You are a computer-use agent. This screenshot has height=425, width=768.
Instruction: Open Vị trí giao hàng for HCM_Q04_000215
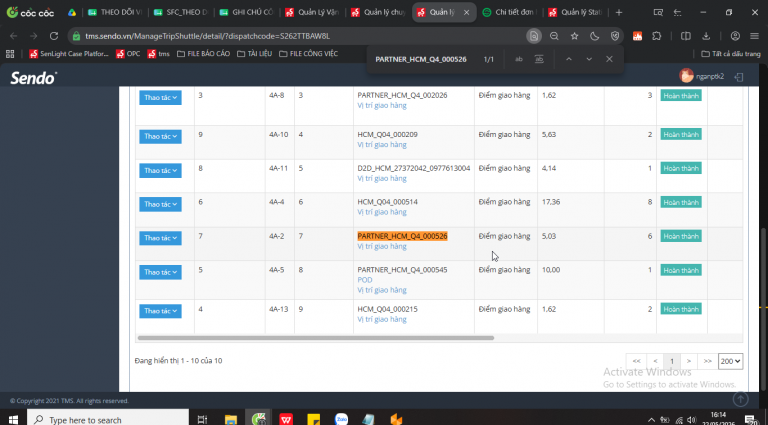point(382,319)
